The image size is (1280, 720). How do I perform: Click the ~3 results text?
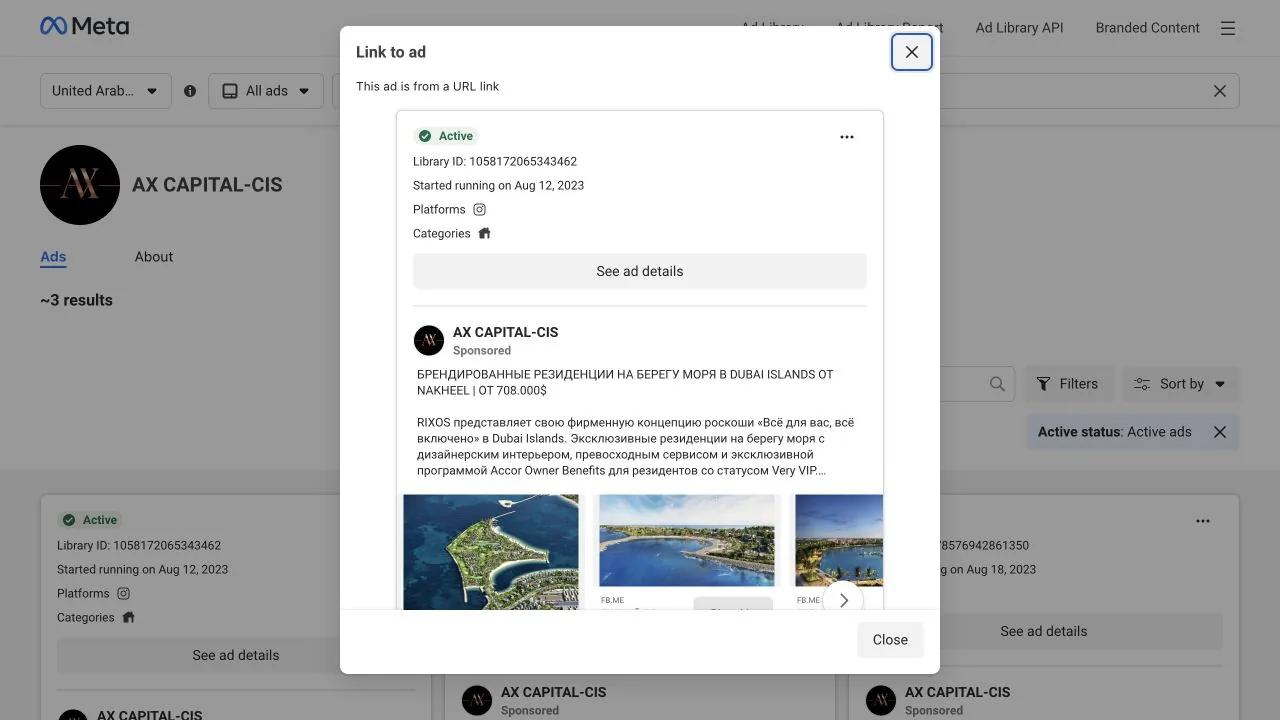point(77,300)
